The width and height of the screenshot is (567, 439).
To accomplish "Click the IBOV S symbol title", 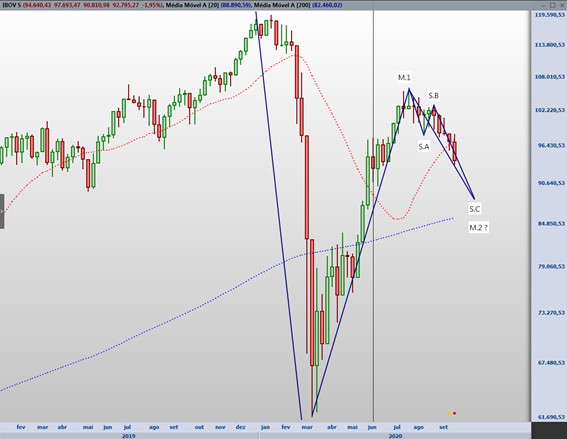I will click(12, 5).
